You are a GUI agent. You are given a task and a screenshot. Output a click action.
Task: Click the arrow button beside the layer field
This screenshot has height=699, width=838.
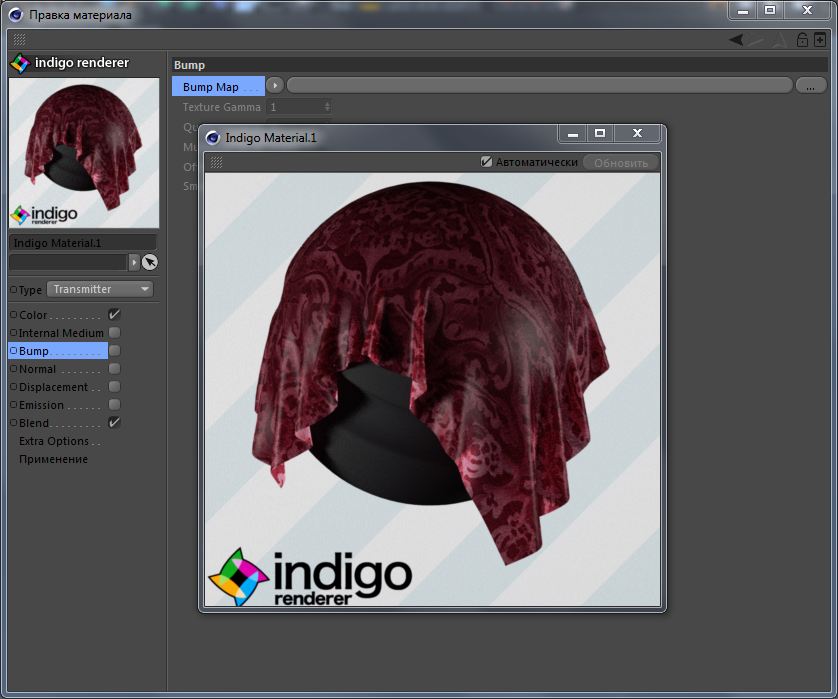134,262
